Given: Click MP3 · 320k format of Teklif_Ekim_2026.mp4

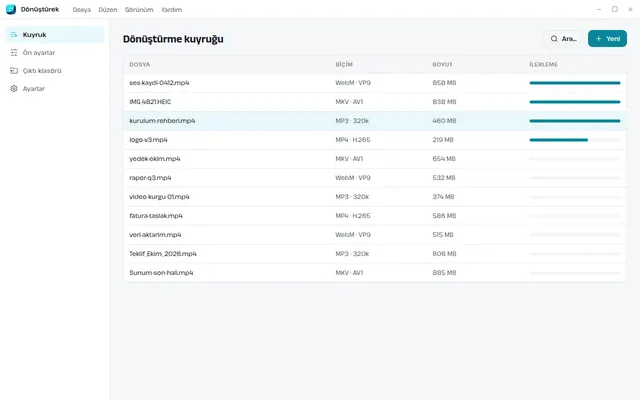Looking at the screenshot, I should click(352, 253).
